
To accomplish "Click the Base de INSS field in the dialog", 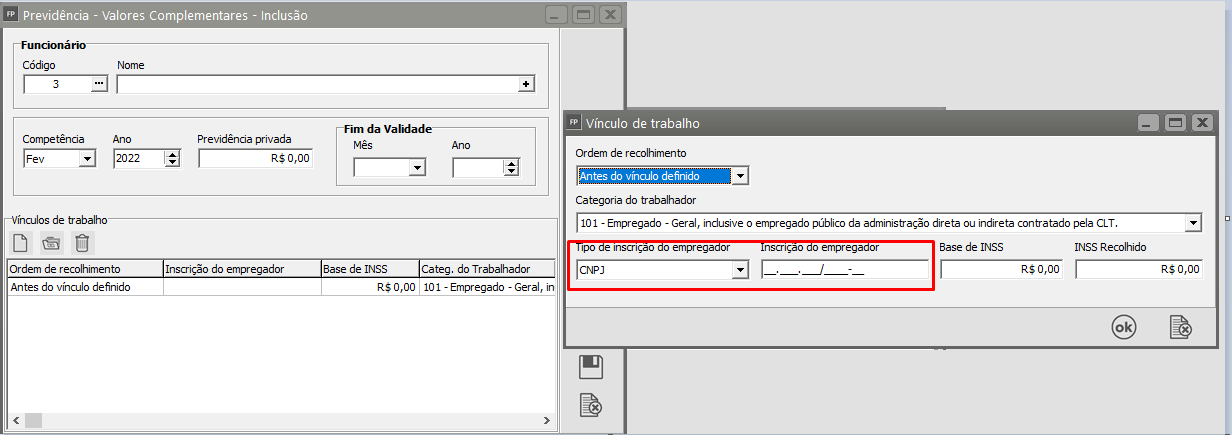I will (1001, 269).
